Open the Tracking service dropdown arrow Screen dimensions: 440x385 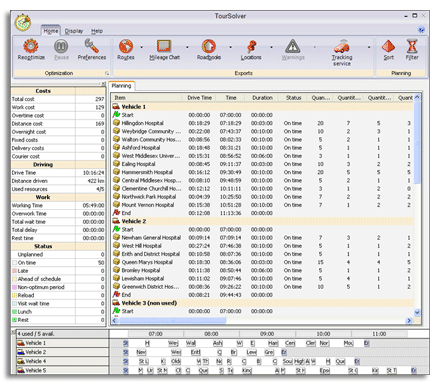pos(369,47)
